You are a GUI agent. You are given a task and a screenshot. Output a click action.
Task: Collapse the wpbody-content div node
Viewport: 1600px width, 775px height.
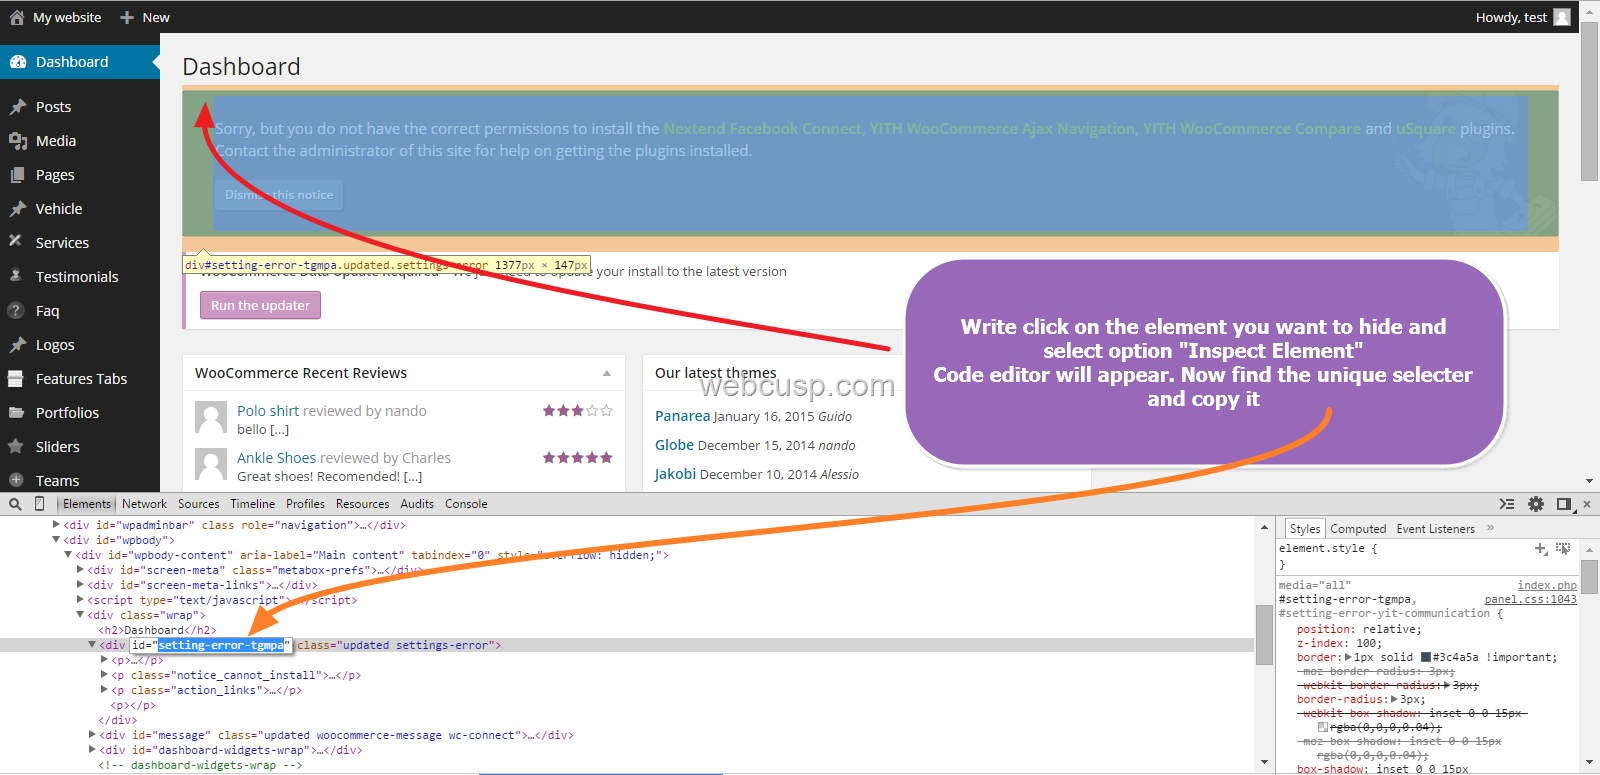pos(68,554)
